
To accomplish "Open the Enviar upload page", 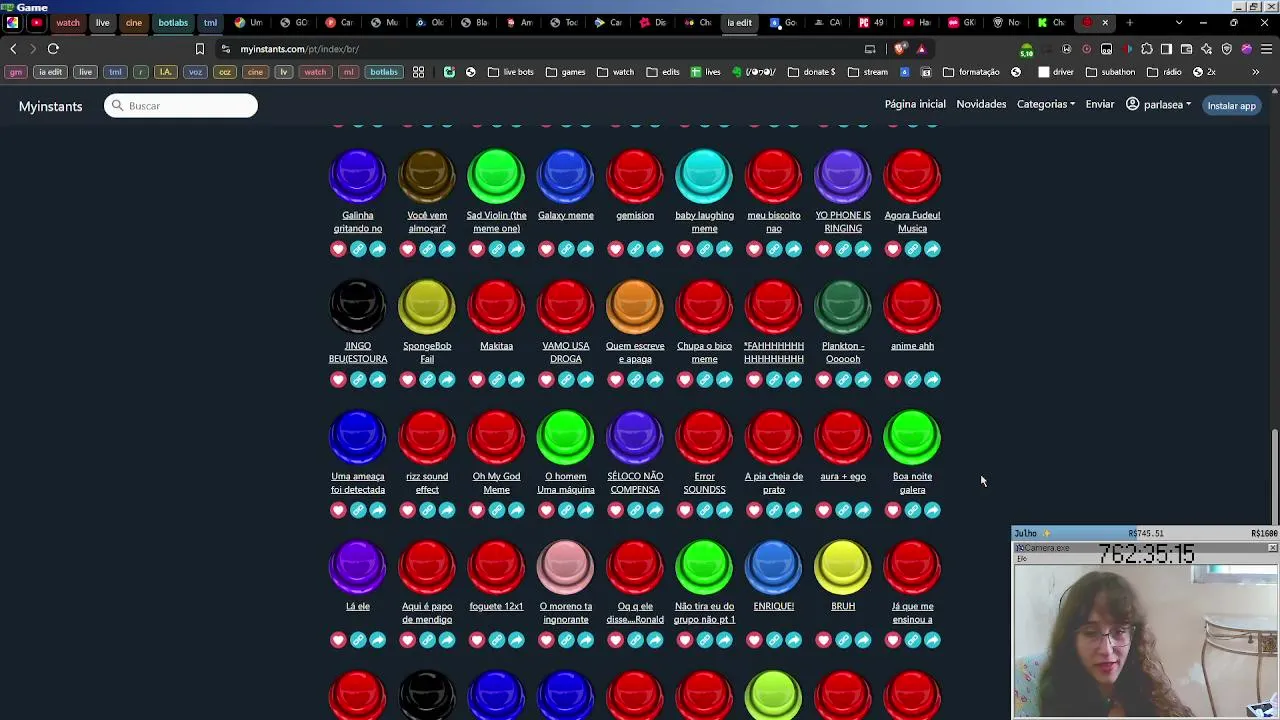I will pos(1100,104).
